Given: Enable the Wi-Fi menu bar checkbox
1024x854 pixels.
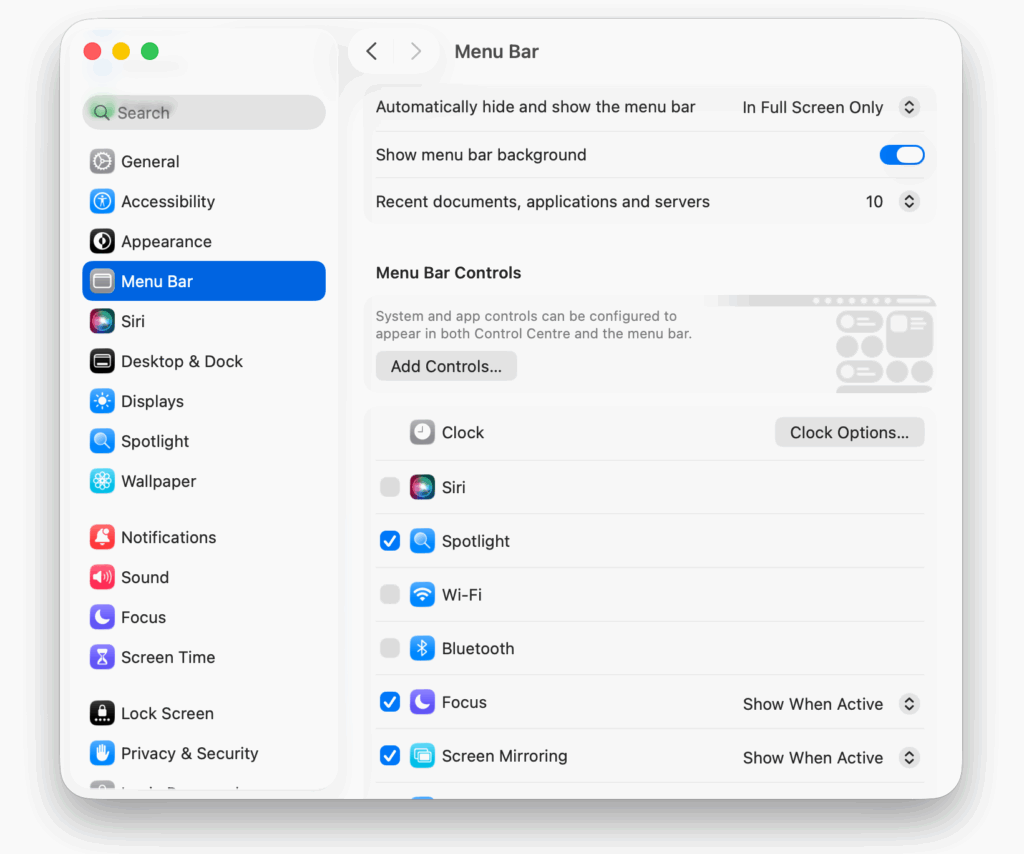Looking at the screenshot, I should point(390,595).
